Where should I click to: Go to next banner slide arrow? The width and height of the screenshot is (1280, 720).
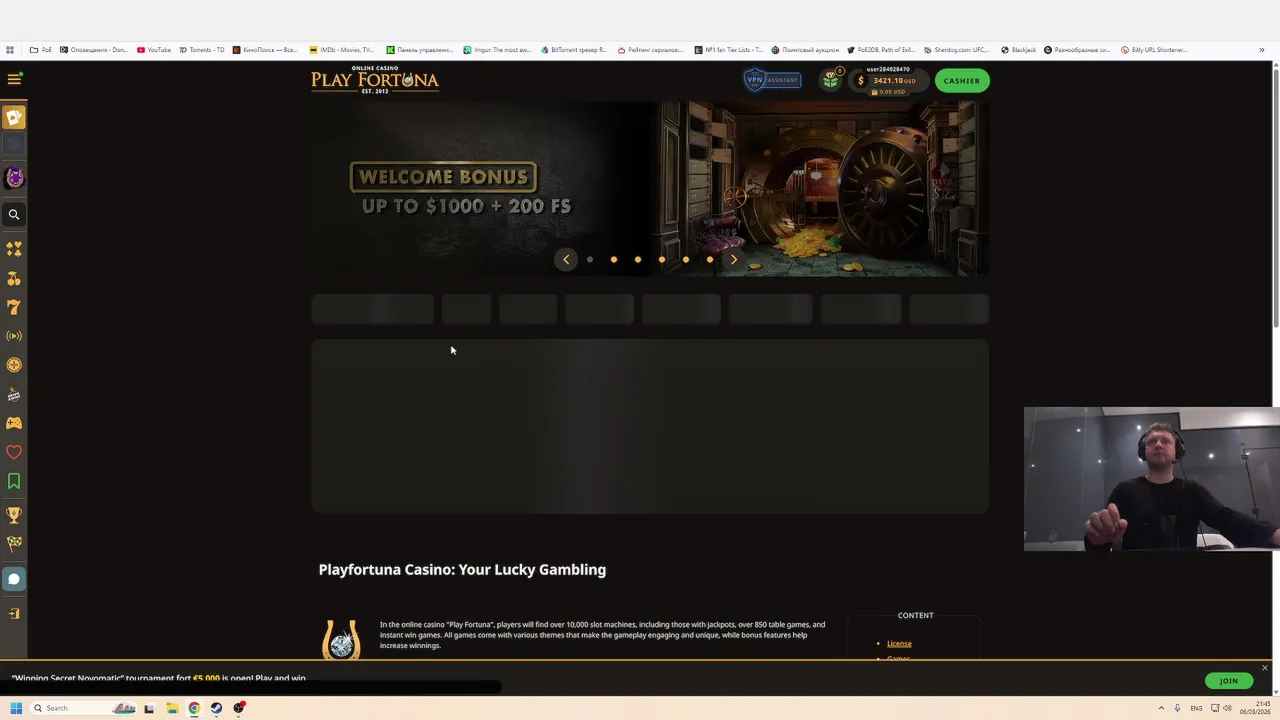[734, 260]
